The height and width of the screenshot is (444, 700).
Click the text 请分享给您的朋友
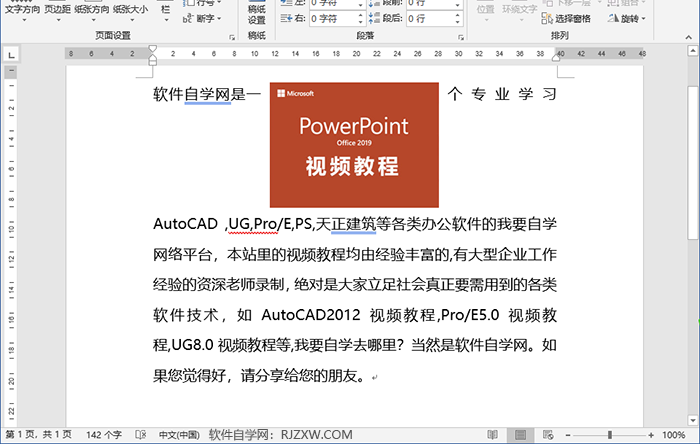299,376
